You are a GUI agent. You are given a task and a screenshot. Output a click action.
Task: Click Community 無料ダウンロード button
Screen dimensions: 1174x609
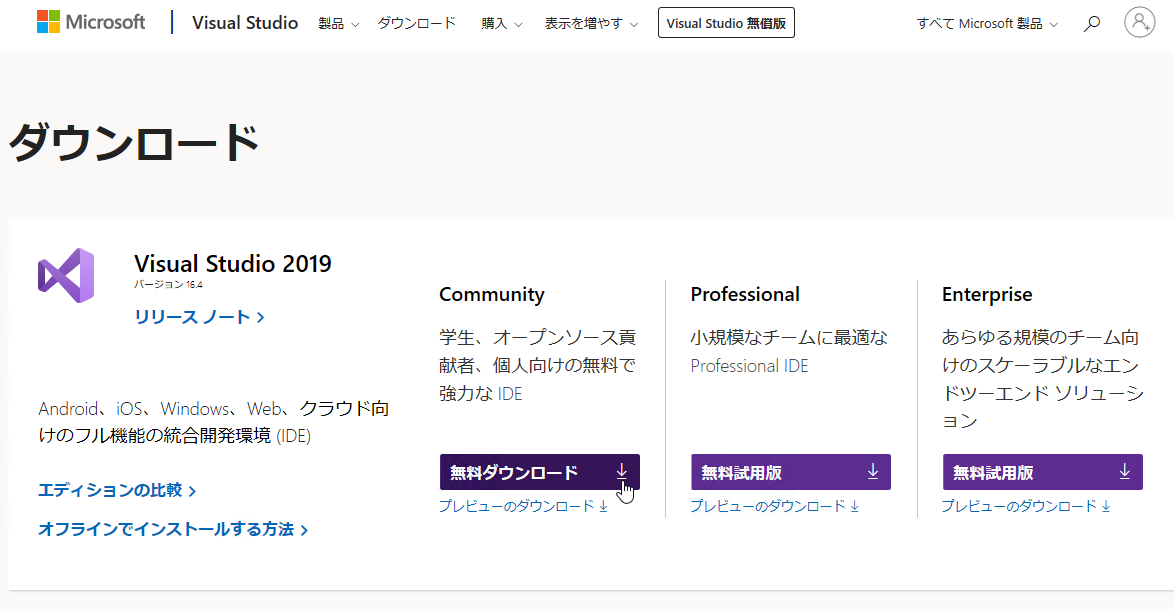[540, 472]
